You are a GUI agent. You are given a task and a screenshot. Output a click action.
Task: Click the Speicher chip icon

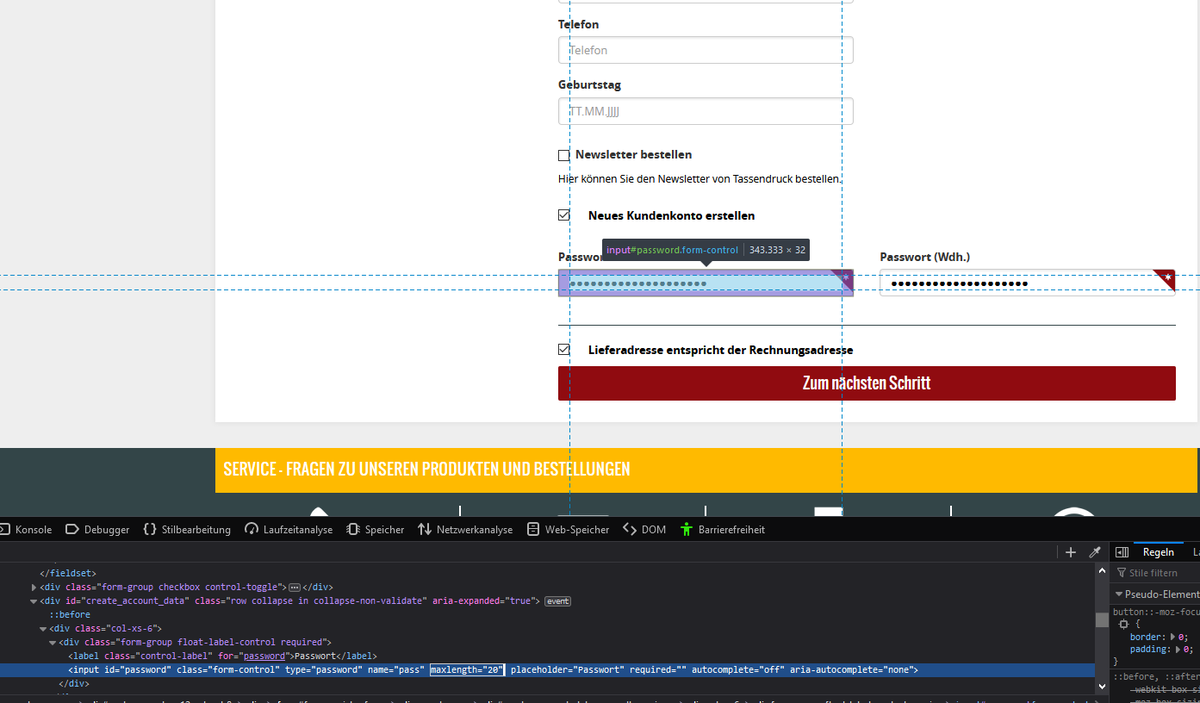pyautogui.click(x=353, y=530)
